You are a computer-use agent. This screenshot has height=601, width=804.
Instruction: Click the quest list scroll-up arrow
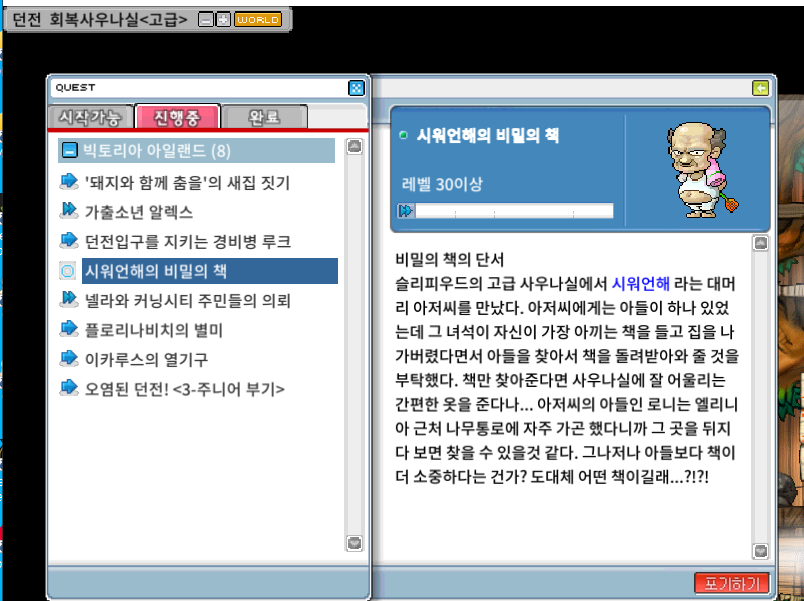point(354,147)
